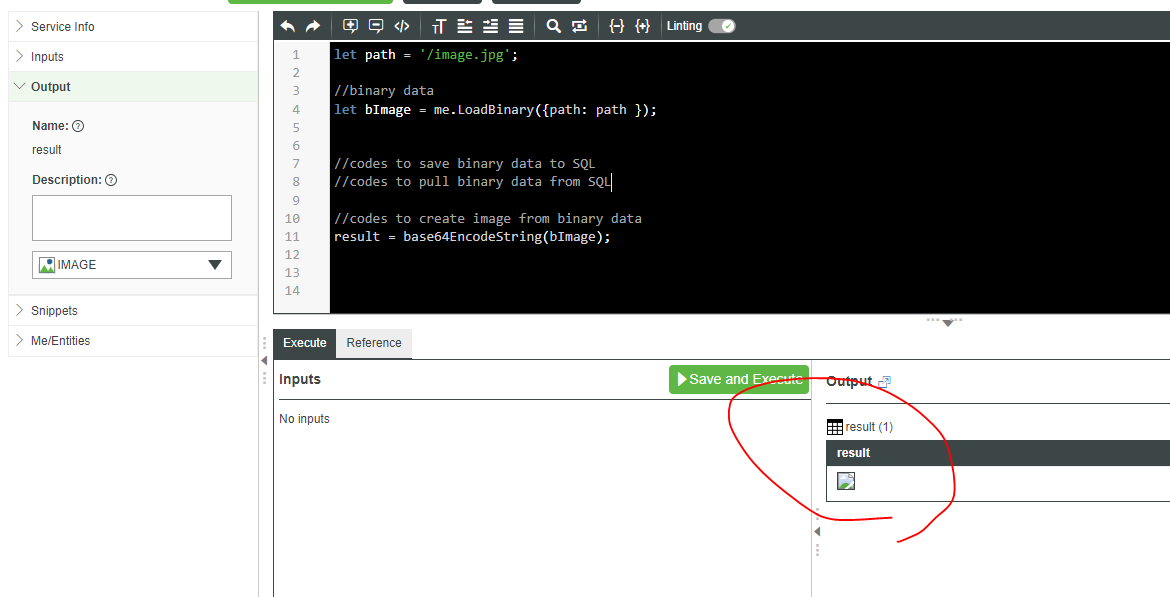Expand all code blocks with {+} icon
This screenshot has height=597, width=1170.
(643, 26)
